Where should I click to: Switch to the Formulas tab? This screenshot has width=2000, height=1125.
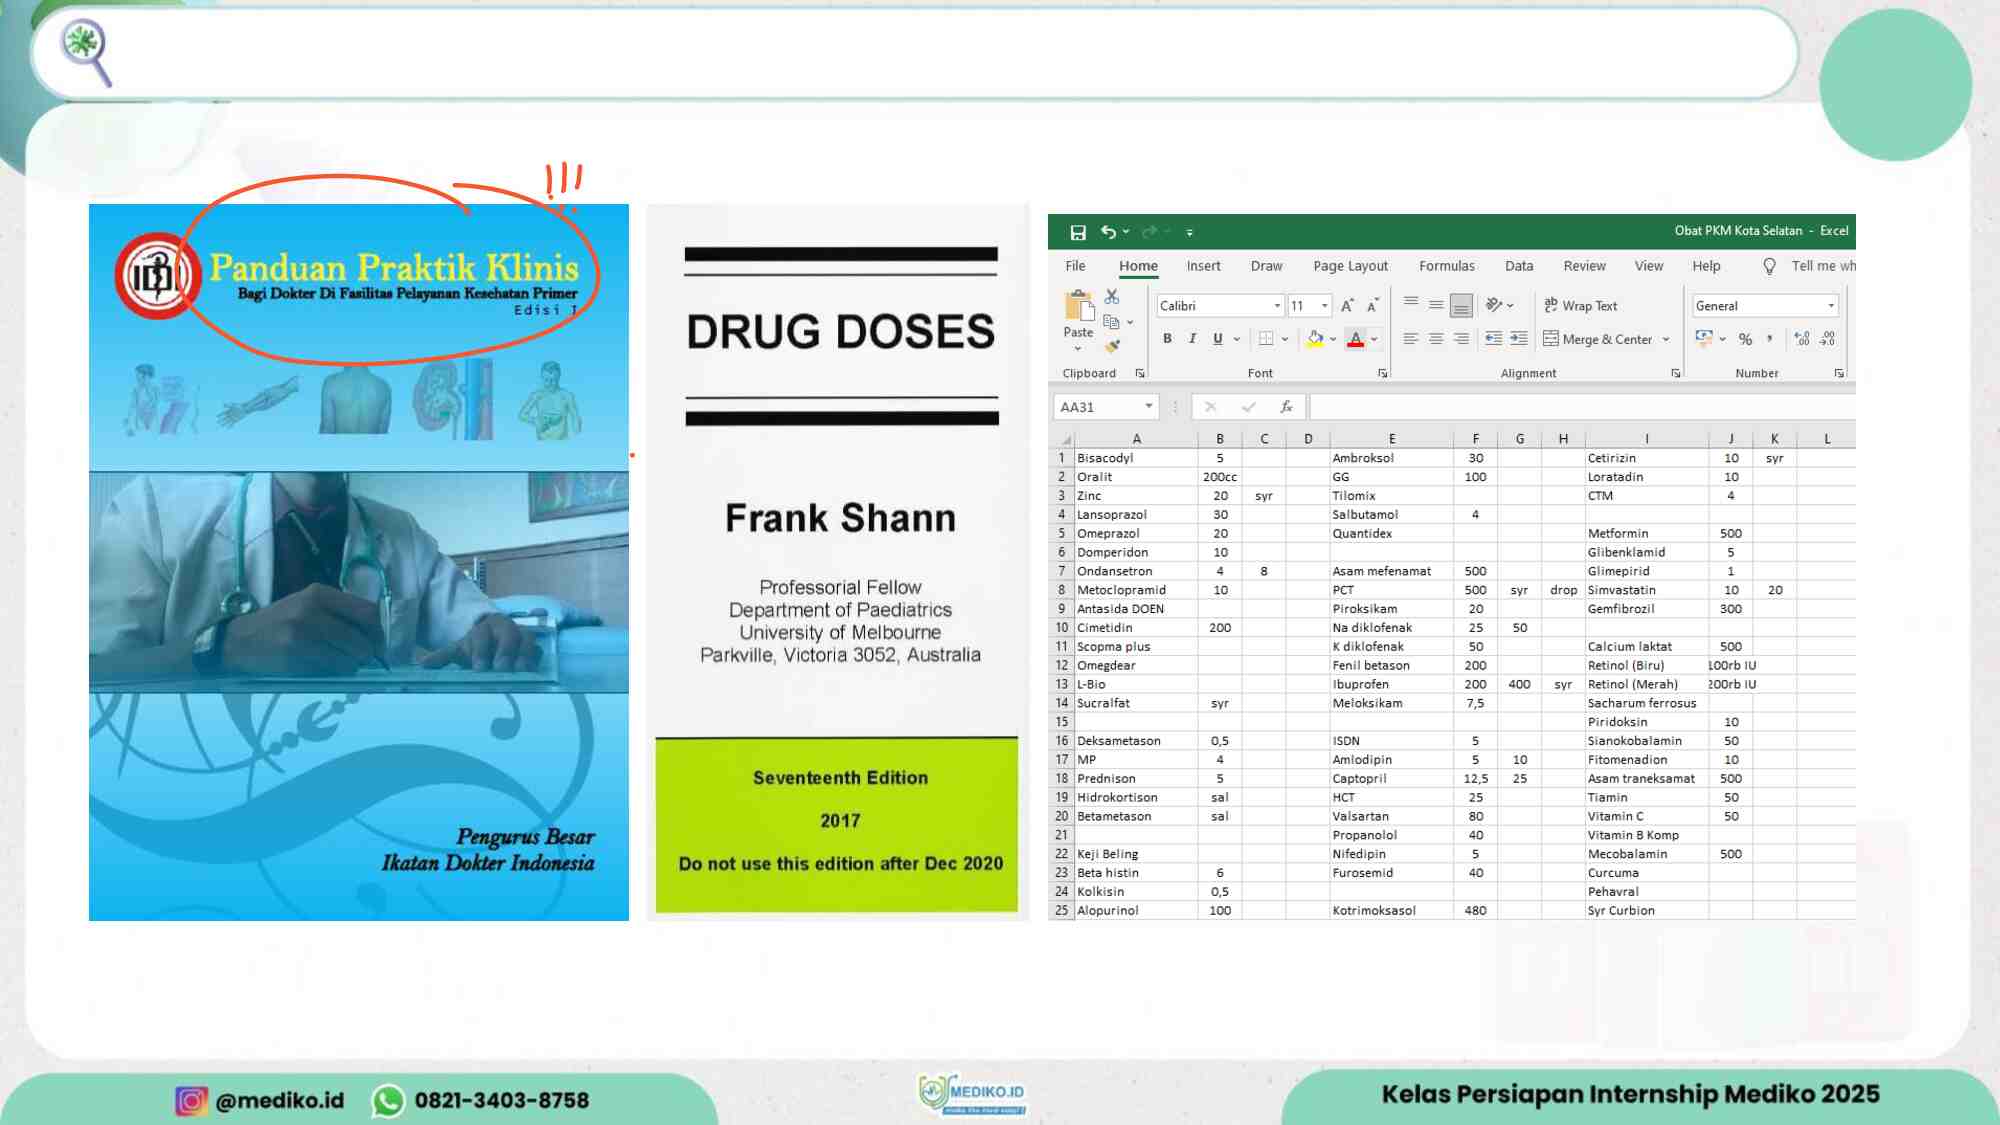1446,266
